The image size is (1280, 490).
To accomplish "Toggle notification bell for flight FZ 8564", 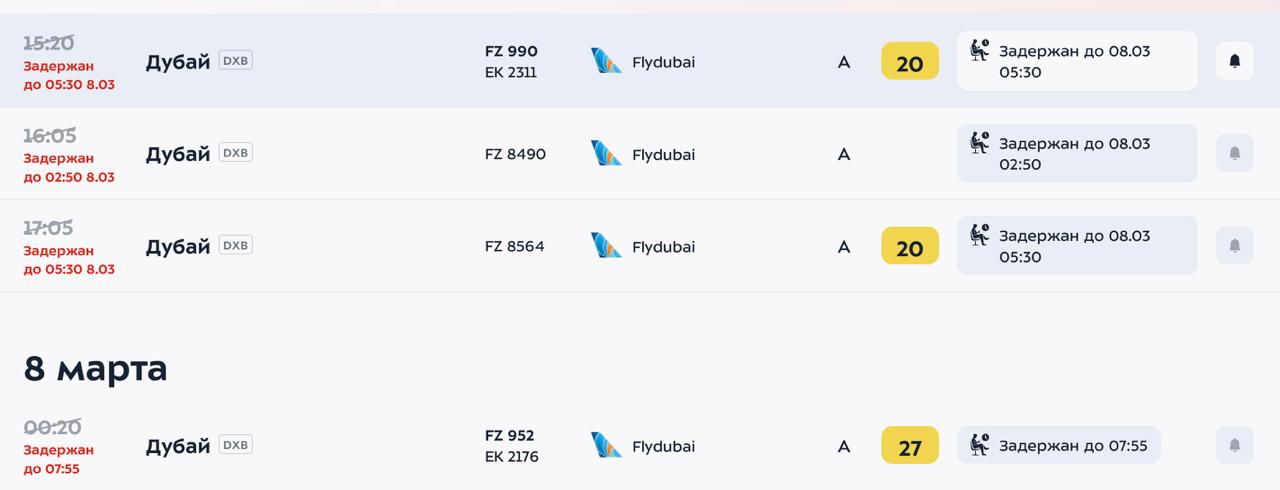I will click(1234, 245).
